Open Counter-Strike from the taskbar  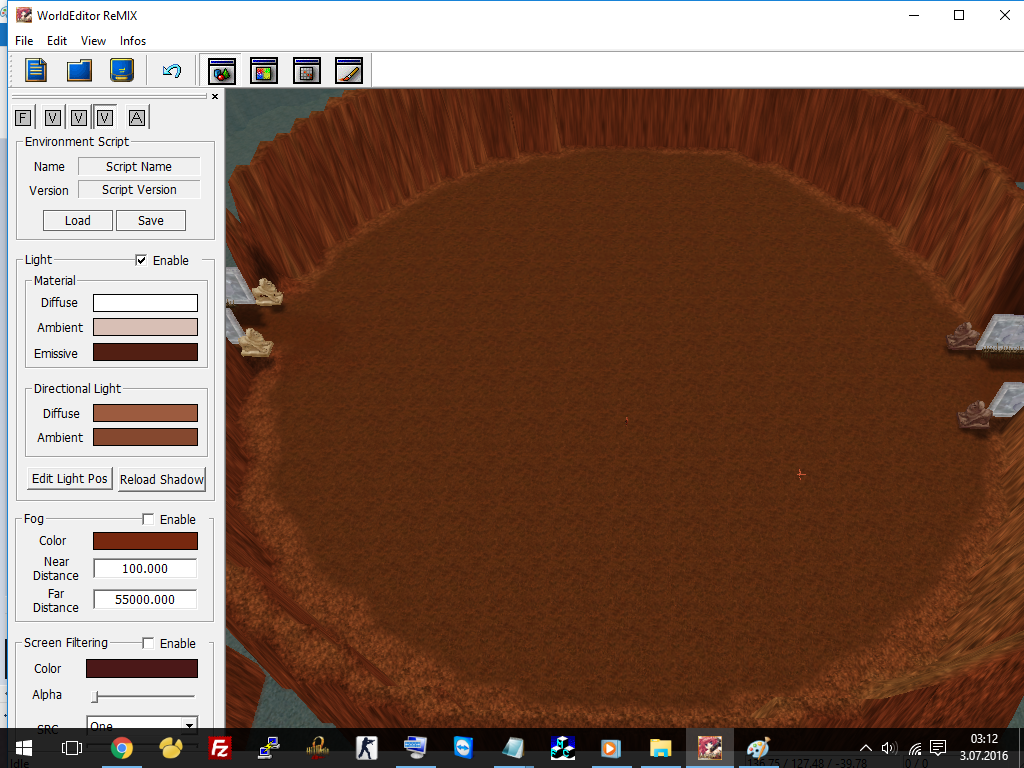(366, 748)
